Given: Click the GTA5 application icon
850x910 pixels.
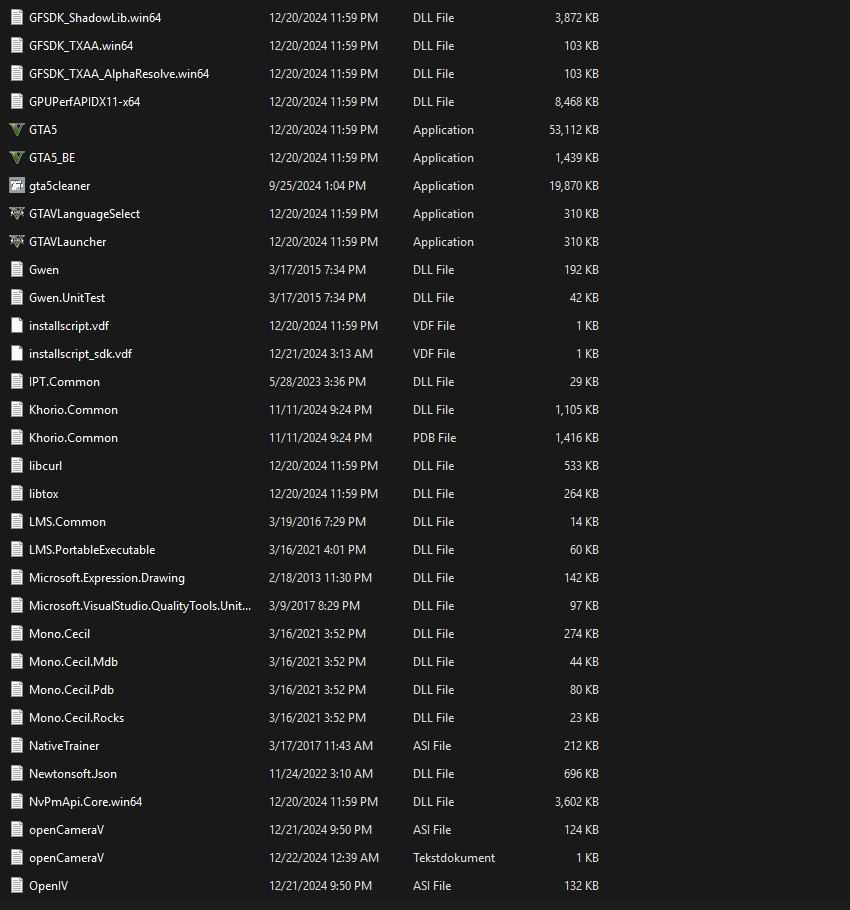Looking at the screenshot, I should (16, 130).
